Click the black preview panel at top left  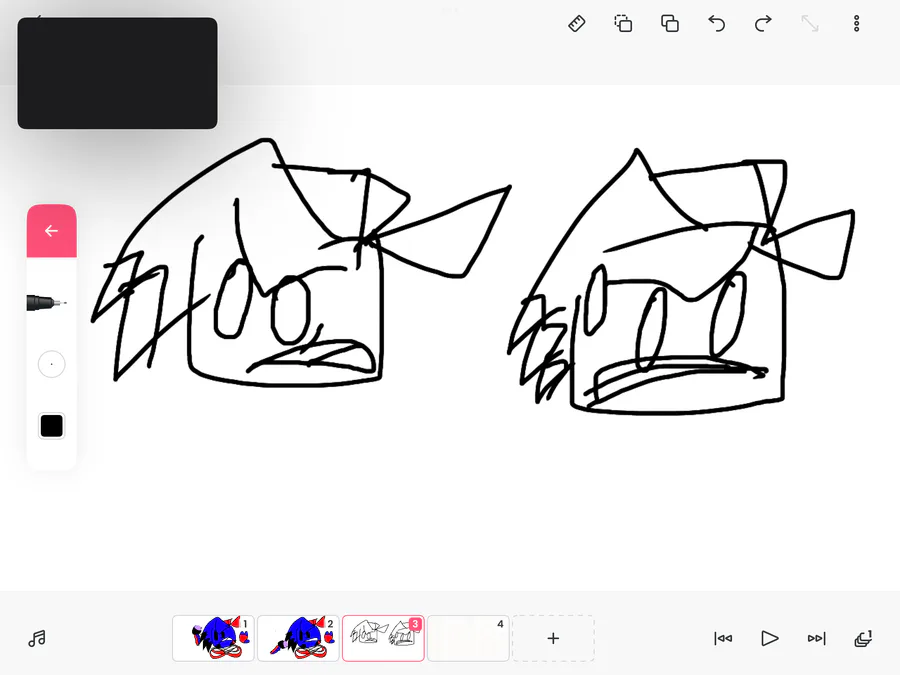click(118, 73)
